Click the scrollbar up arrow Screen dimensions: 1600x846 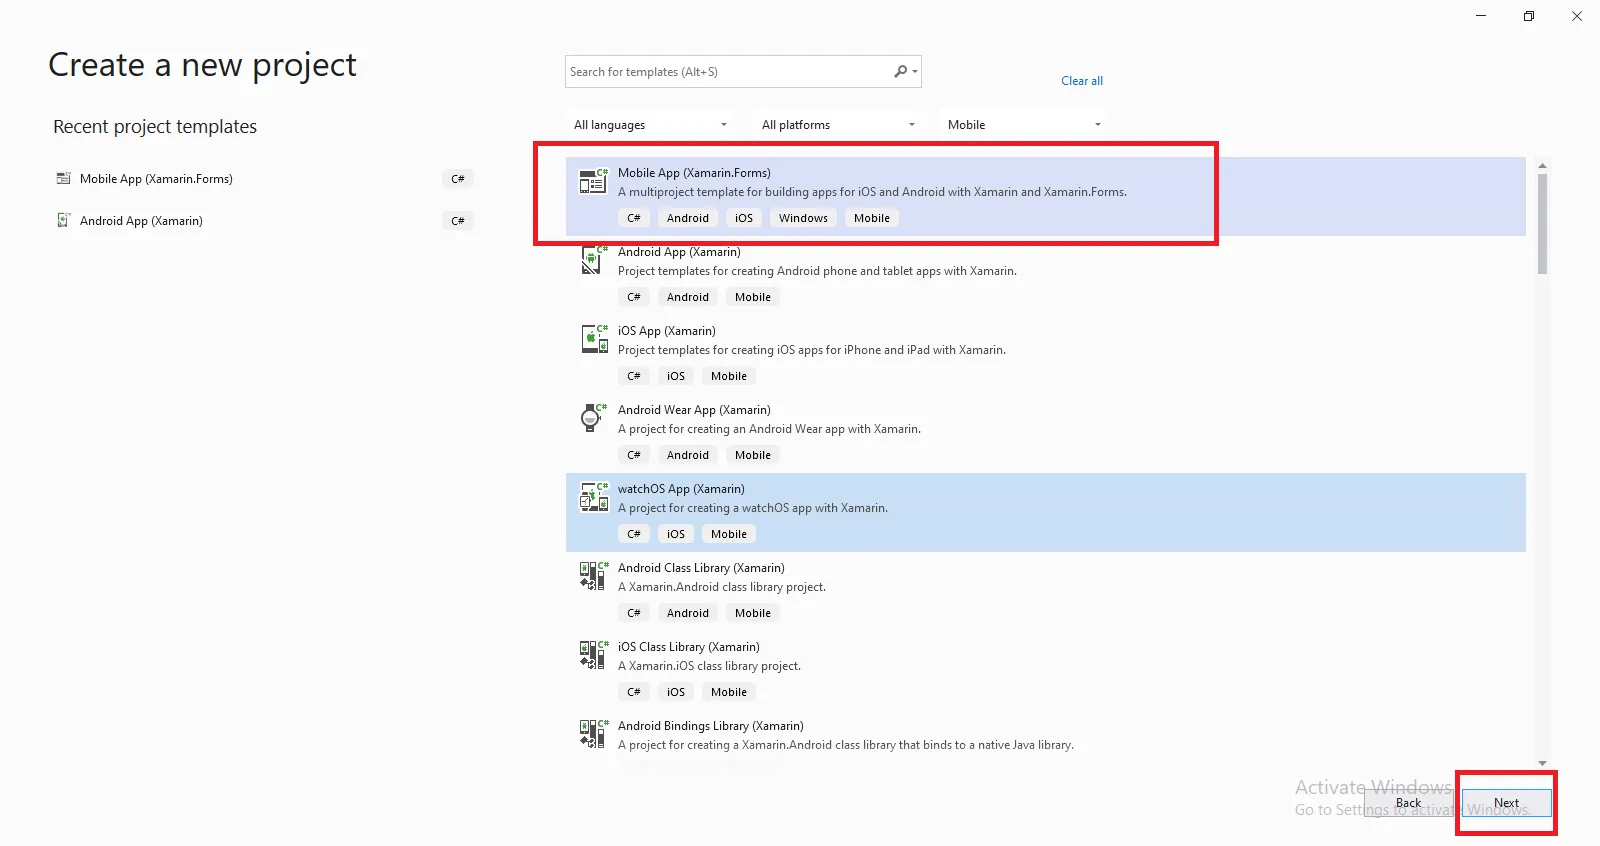(x=1542, y=165)
